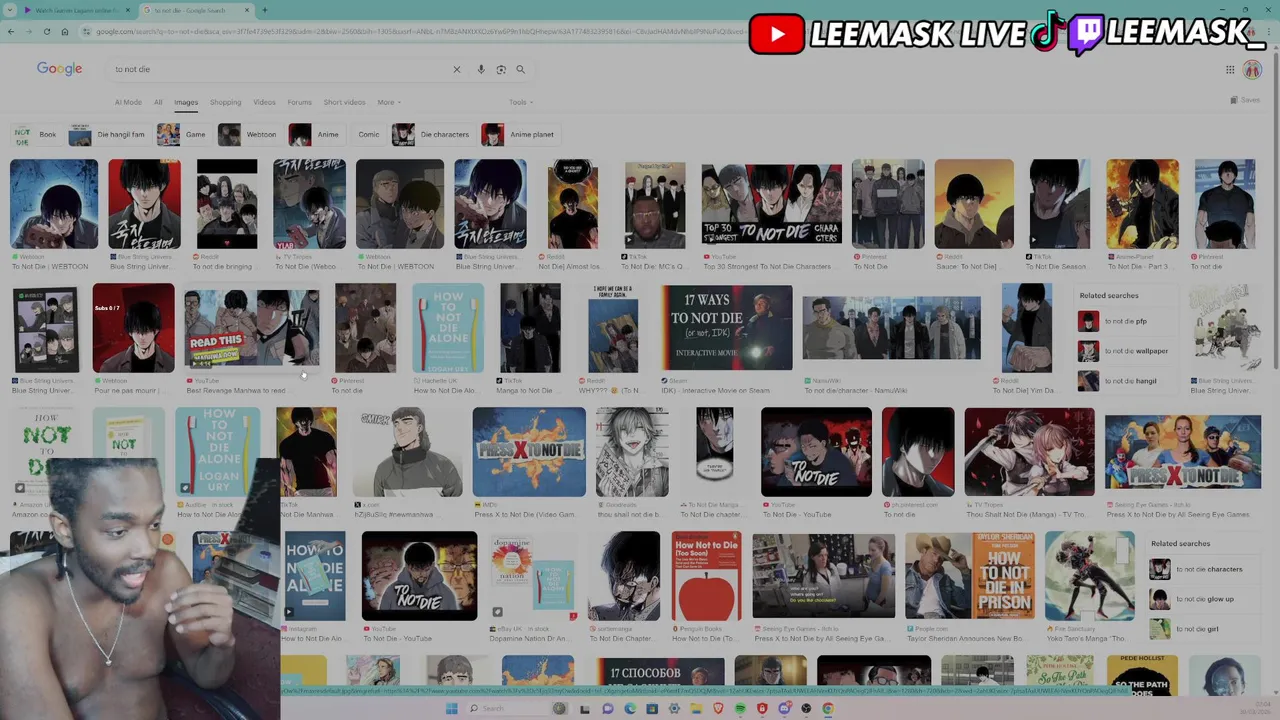This screenshot has width=1280, height=720.
Task: Apply the 'Die hangil fam' filter chip
Action: point(108,134)
